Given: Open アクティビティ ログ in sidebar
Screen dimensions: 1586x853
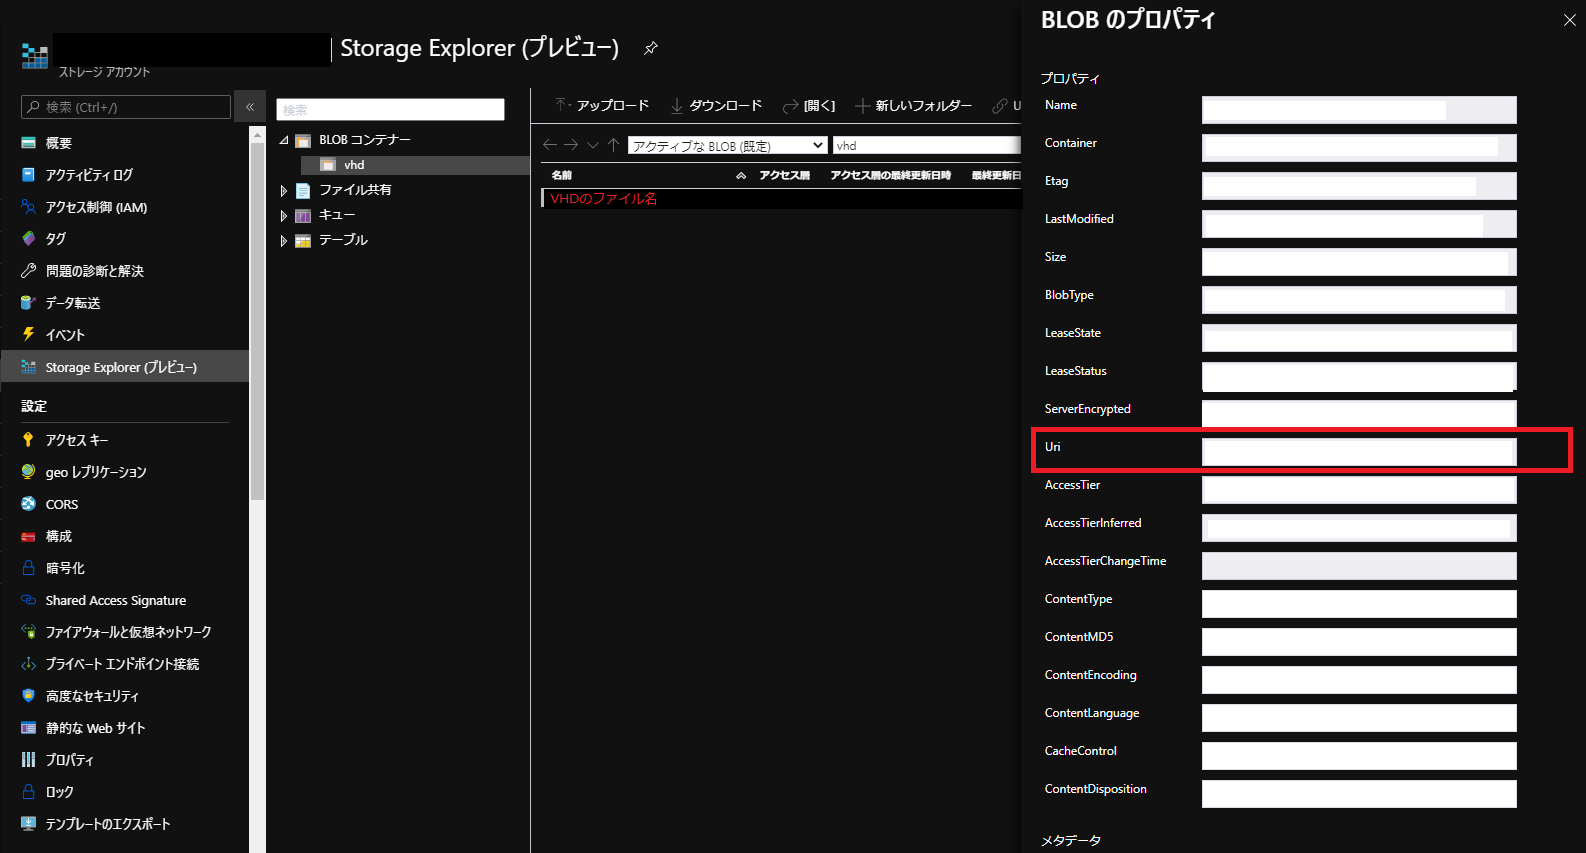Looking at the screenshot, I should 88,175.
